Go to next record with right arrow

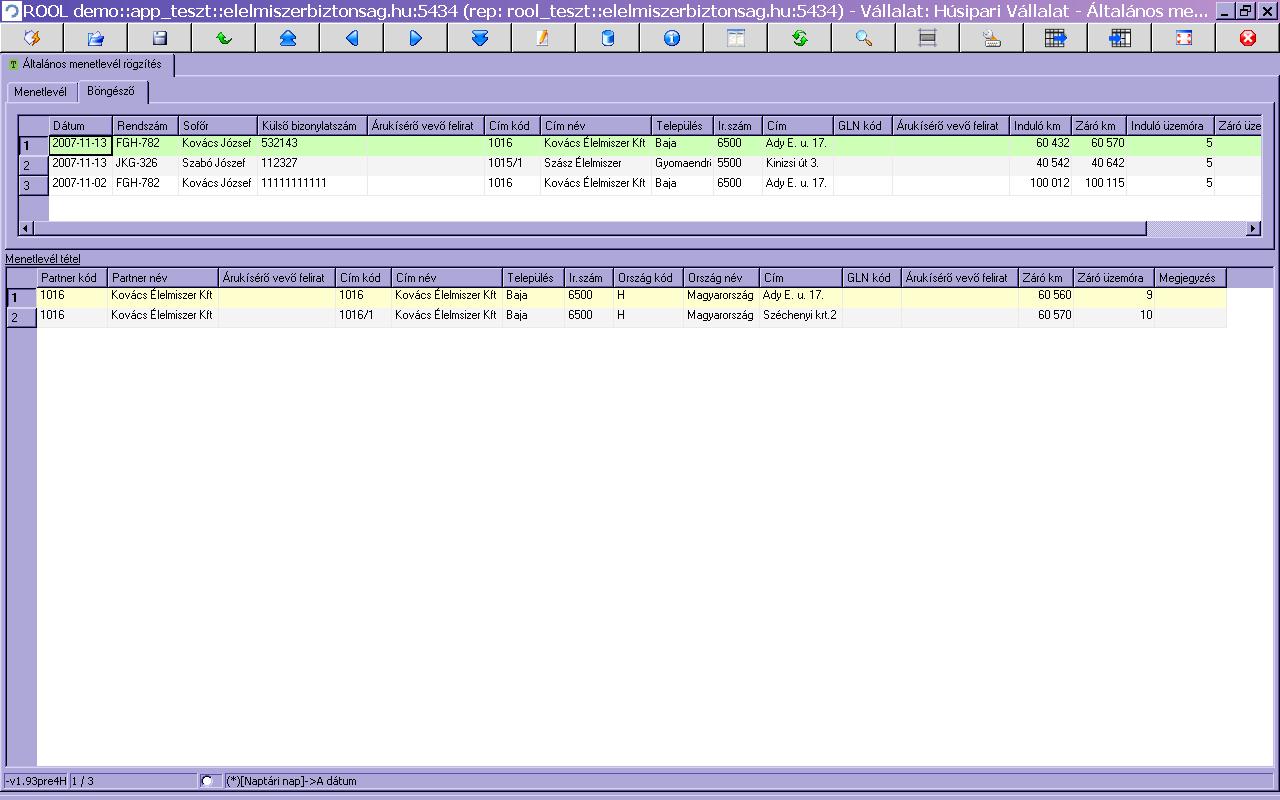(x=415, y=38)
